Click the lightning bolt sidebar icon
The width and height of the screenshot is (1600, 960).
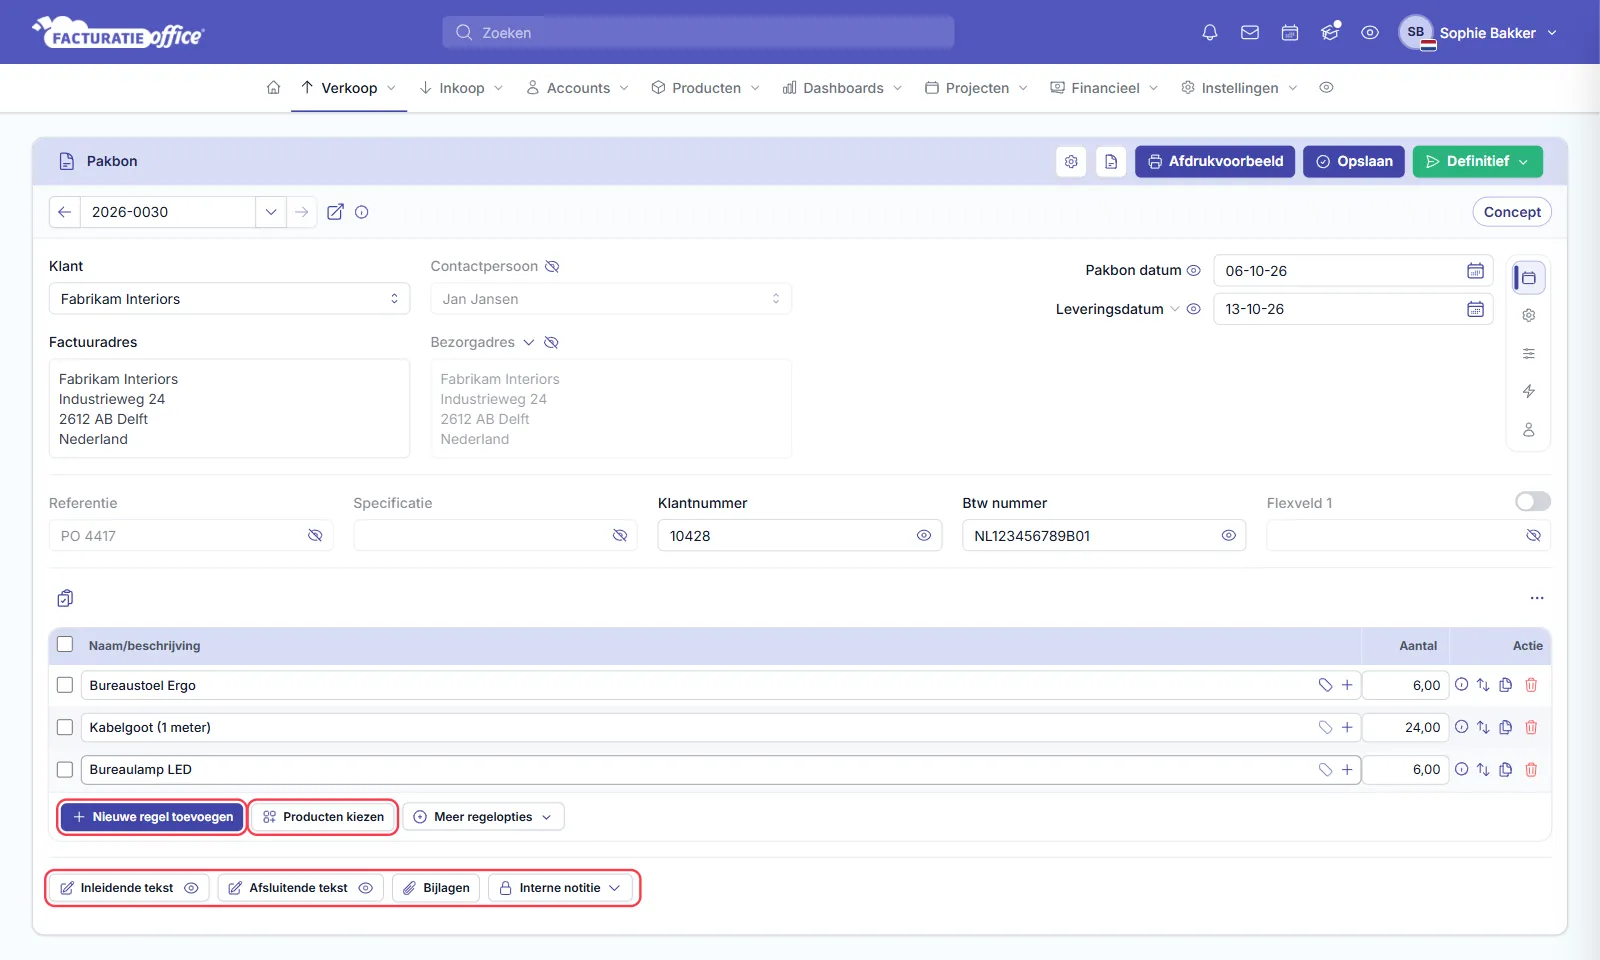tap(1529, 391)
